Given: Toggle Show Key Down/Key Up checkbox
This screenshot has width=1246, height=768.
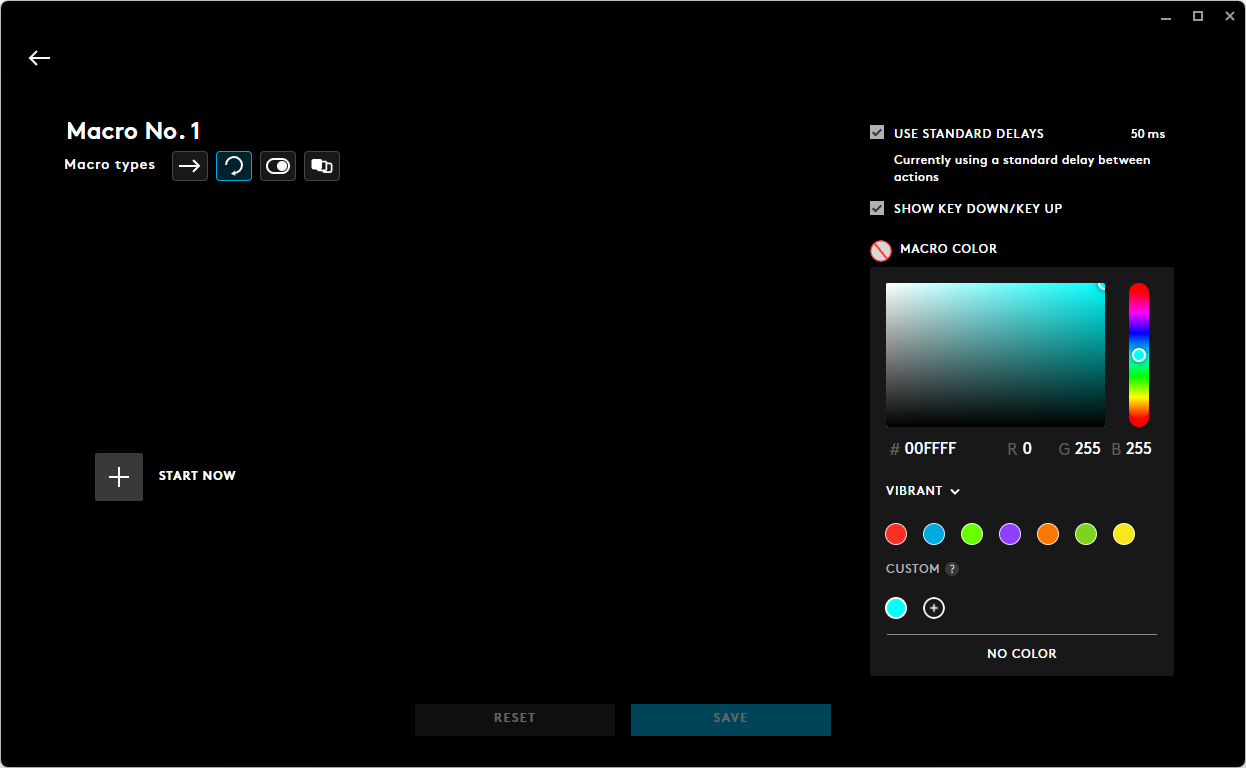Looking at the screenshot, I should tap(877, 208).
